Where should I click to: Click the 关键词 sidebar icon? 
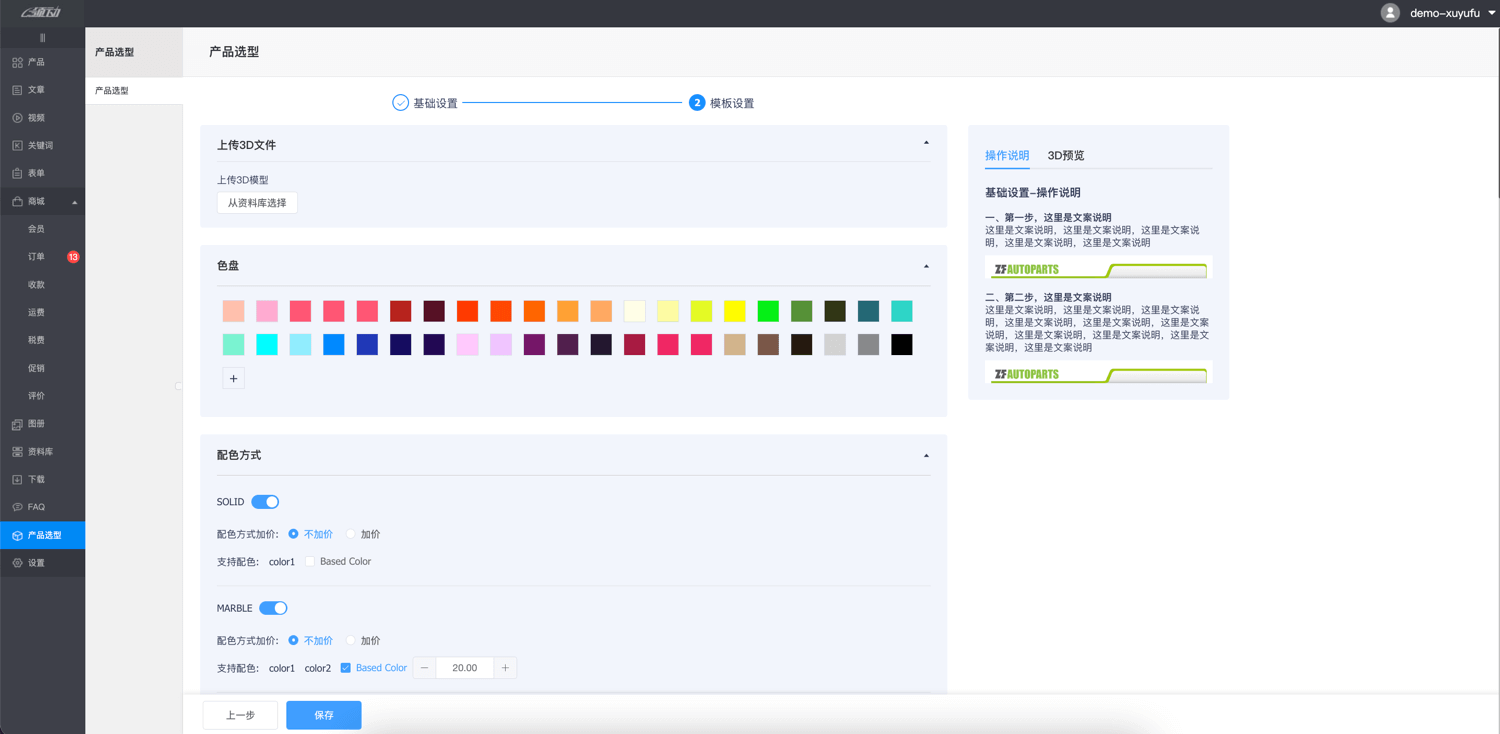17,146
